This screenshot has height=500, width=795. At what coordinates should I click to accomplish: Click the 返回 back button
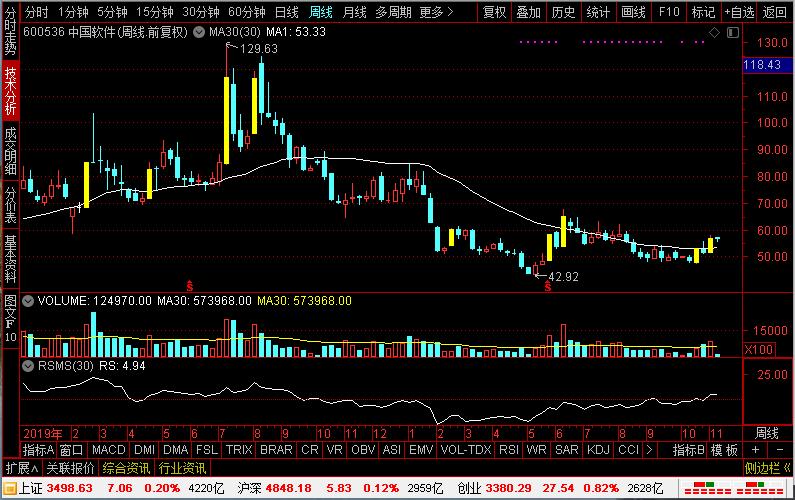coord(775,12)
